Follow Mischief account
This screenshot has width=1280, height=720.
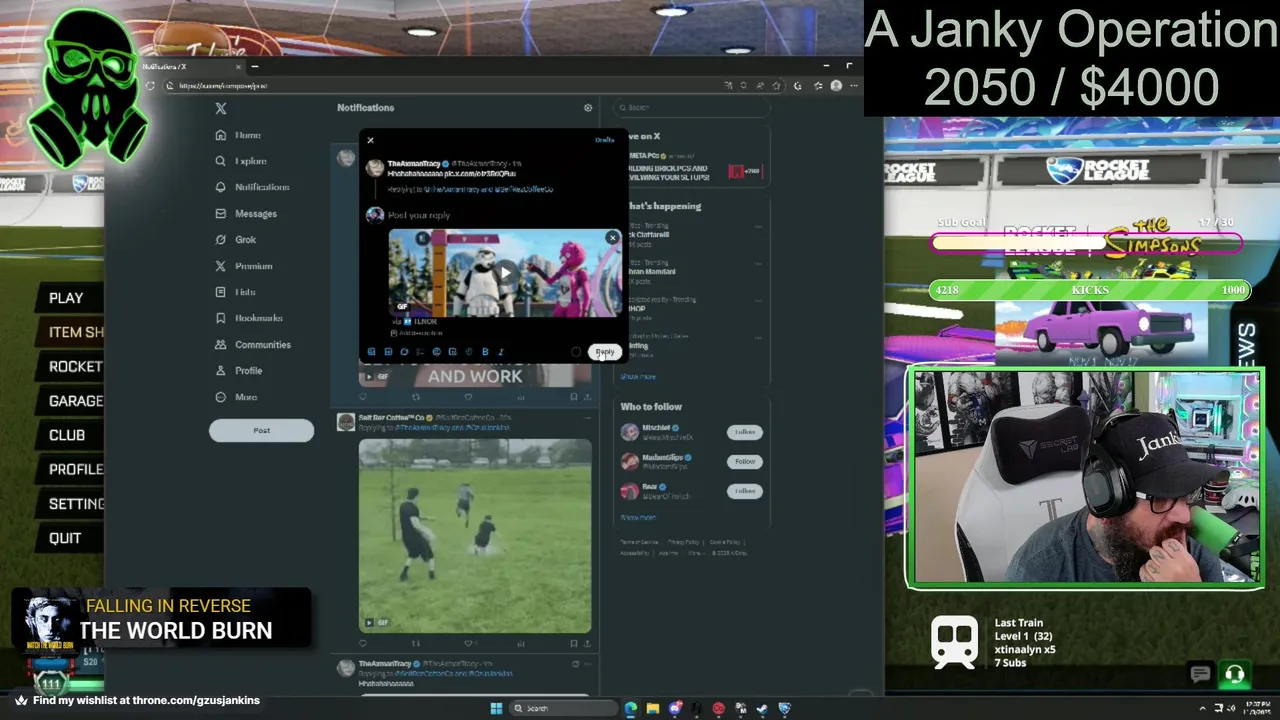point(745,432)
